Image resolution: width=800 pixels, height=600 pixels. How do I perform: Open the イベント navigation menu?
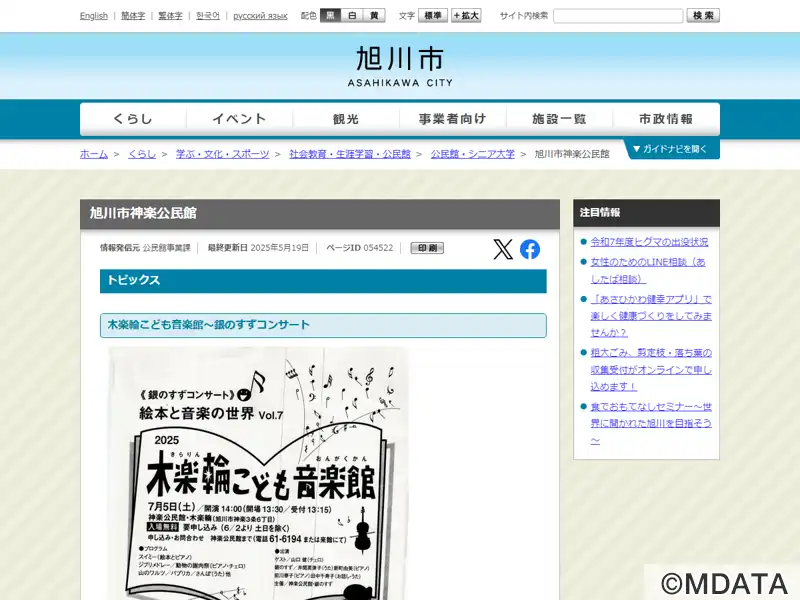(x=239, y=119)
